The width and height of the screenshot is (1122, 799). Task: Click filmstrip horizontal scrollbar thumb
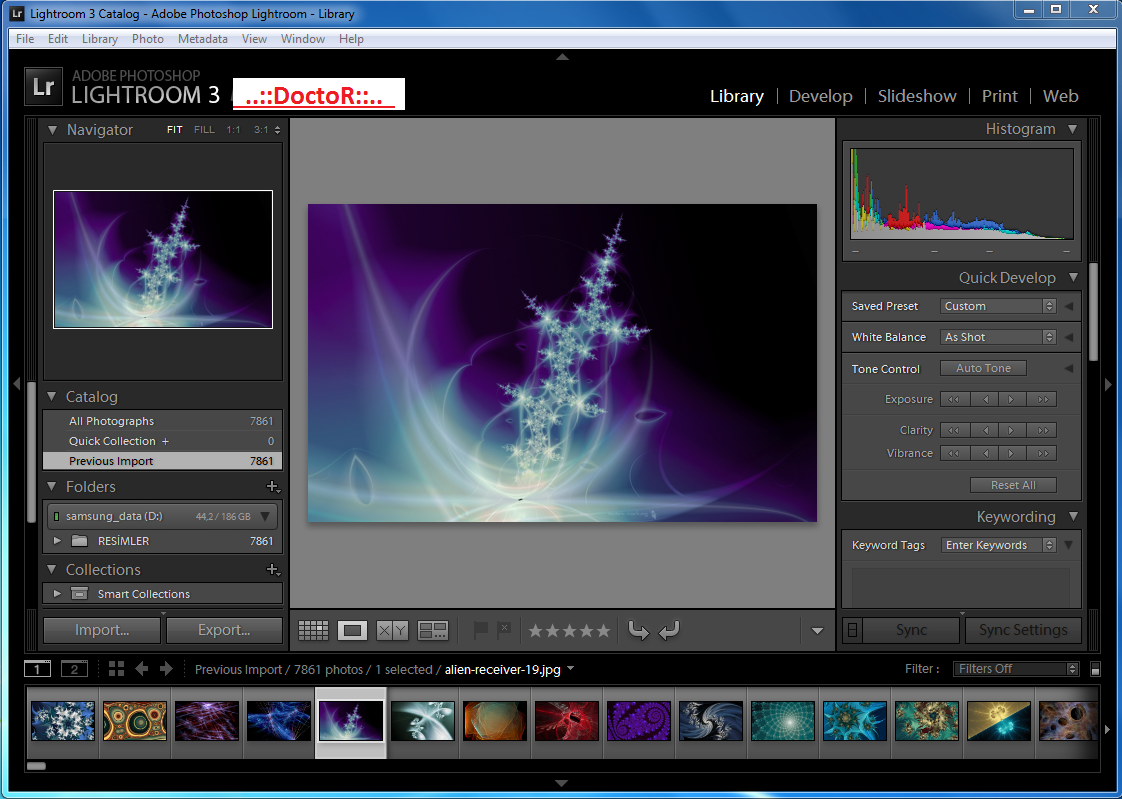tap(36, 766)
